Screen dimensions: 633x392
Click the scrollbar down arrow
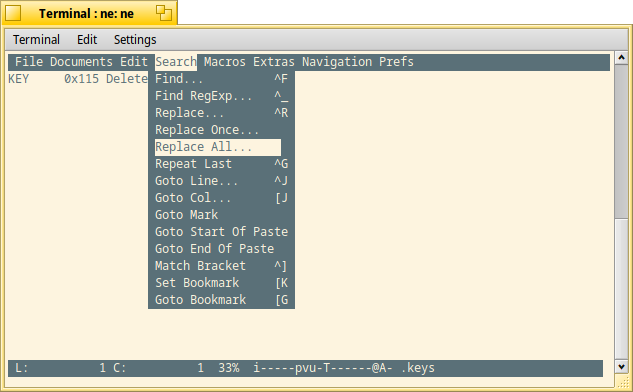click(621, 367)
